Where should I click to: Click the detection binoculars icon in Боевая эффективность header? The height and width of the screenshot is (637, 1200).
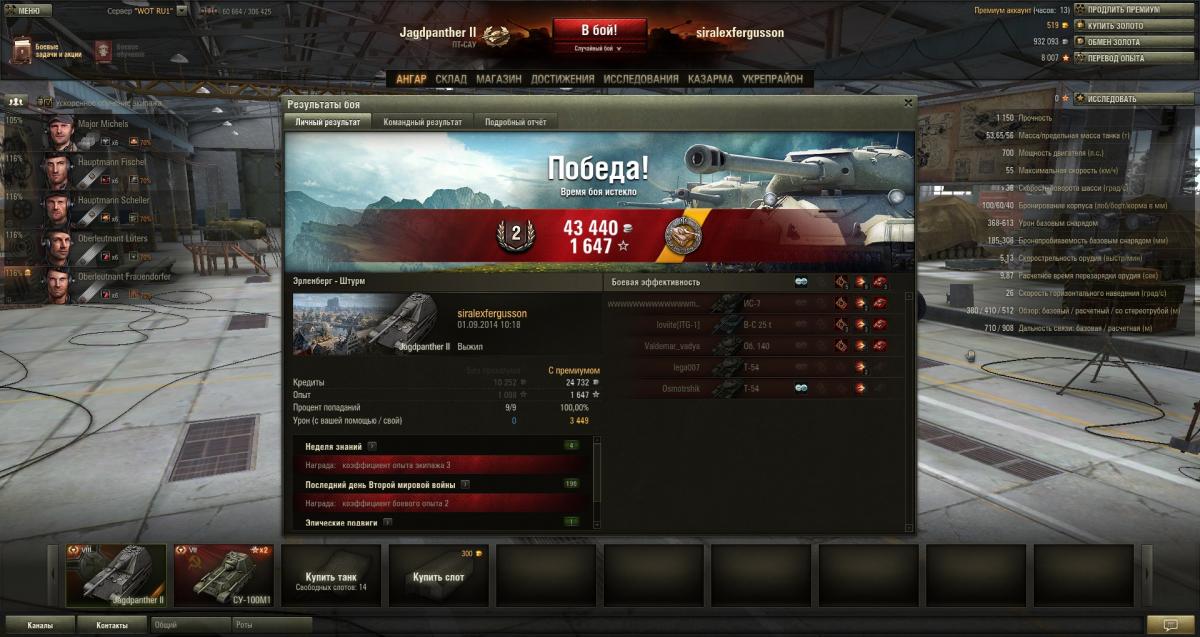pyautogui.click(x=801, y=282)
